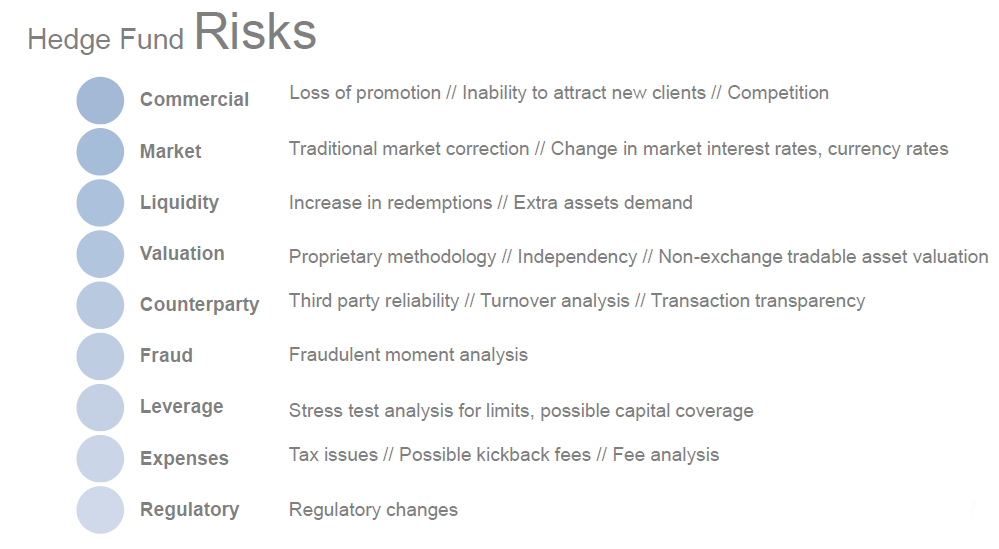Select the circle next to Fraud
The image size is (999, 549).
click(x=100, y=356)
